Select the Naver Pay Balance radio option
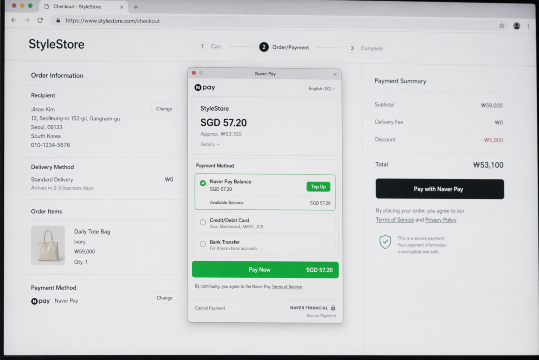This screenshot has height=360, width=539. [203, 183]
